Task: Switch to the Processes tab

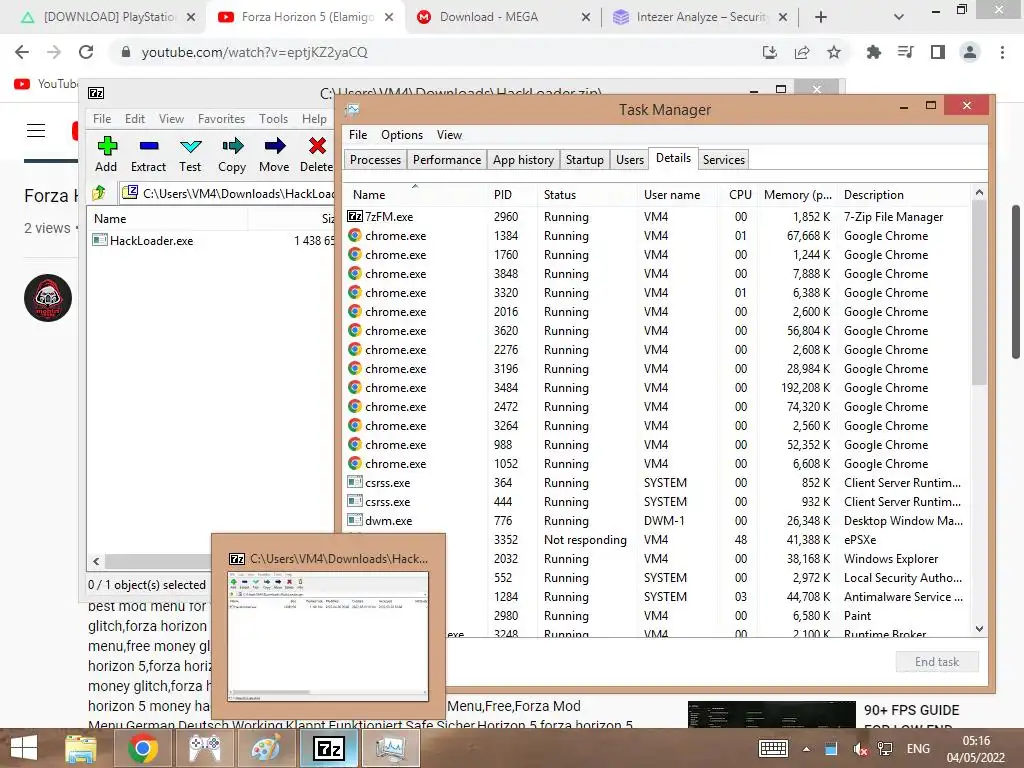Action: point(375,160)
